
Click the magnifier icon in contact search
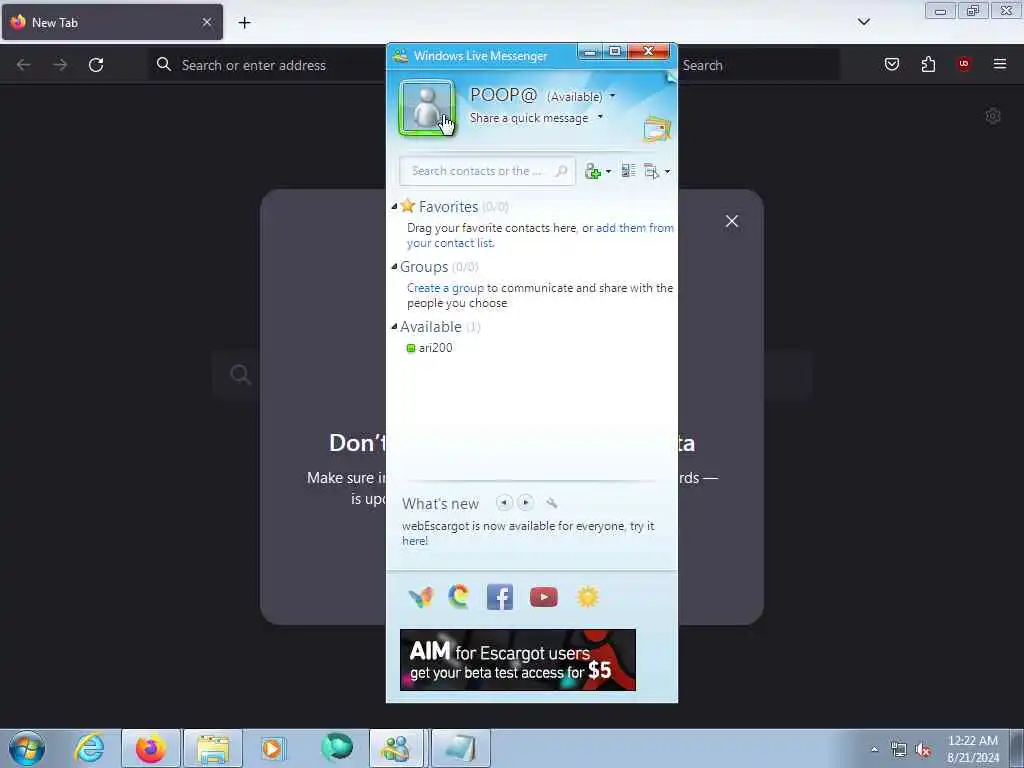pyautogui.click(x=561, y=171)
